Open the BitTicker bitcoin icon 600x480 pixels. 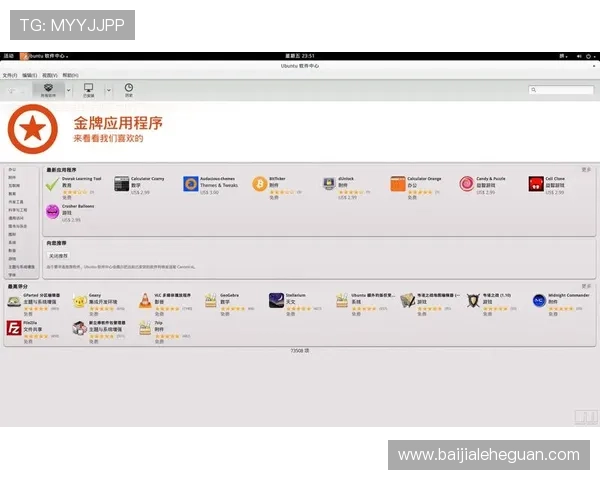pyautogui.click(x=259, y=184)
